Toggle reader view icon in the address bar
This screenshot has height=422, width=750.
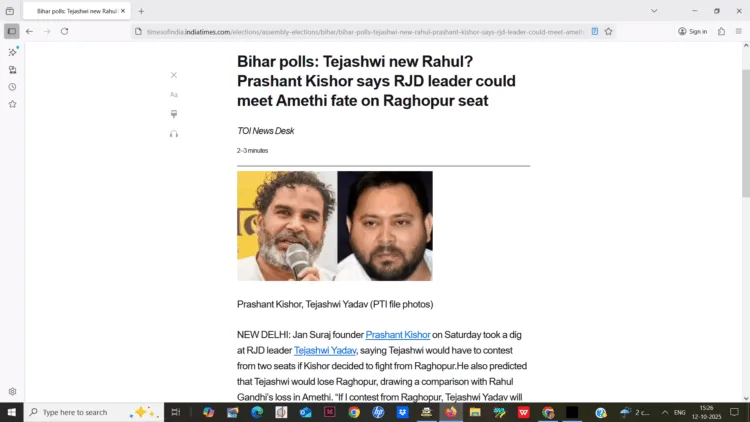point(595,32)
